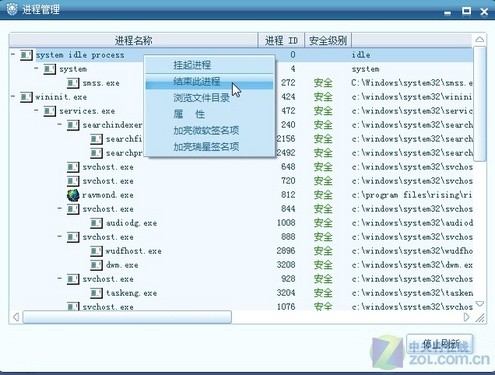
Task: Click the icon of svchost.exe with ID 720
Action: click(x=73, y=181)
